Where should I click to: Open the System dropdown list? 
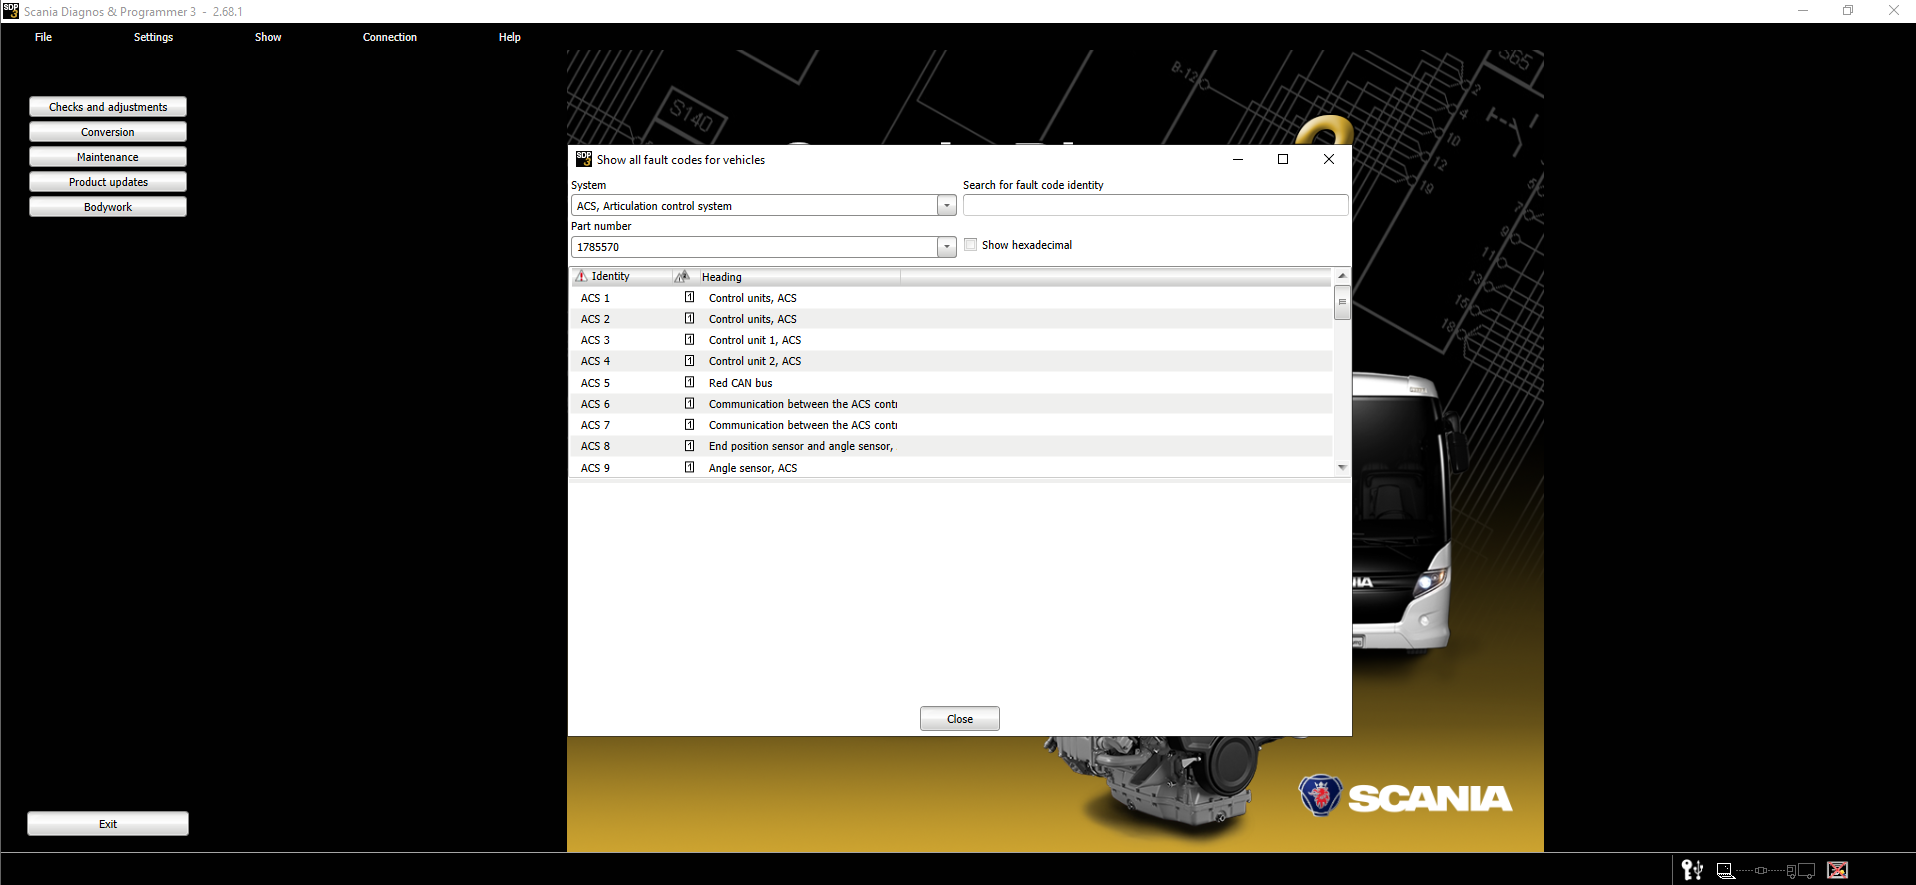tap(947, 205)
